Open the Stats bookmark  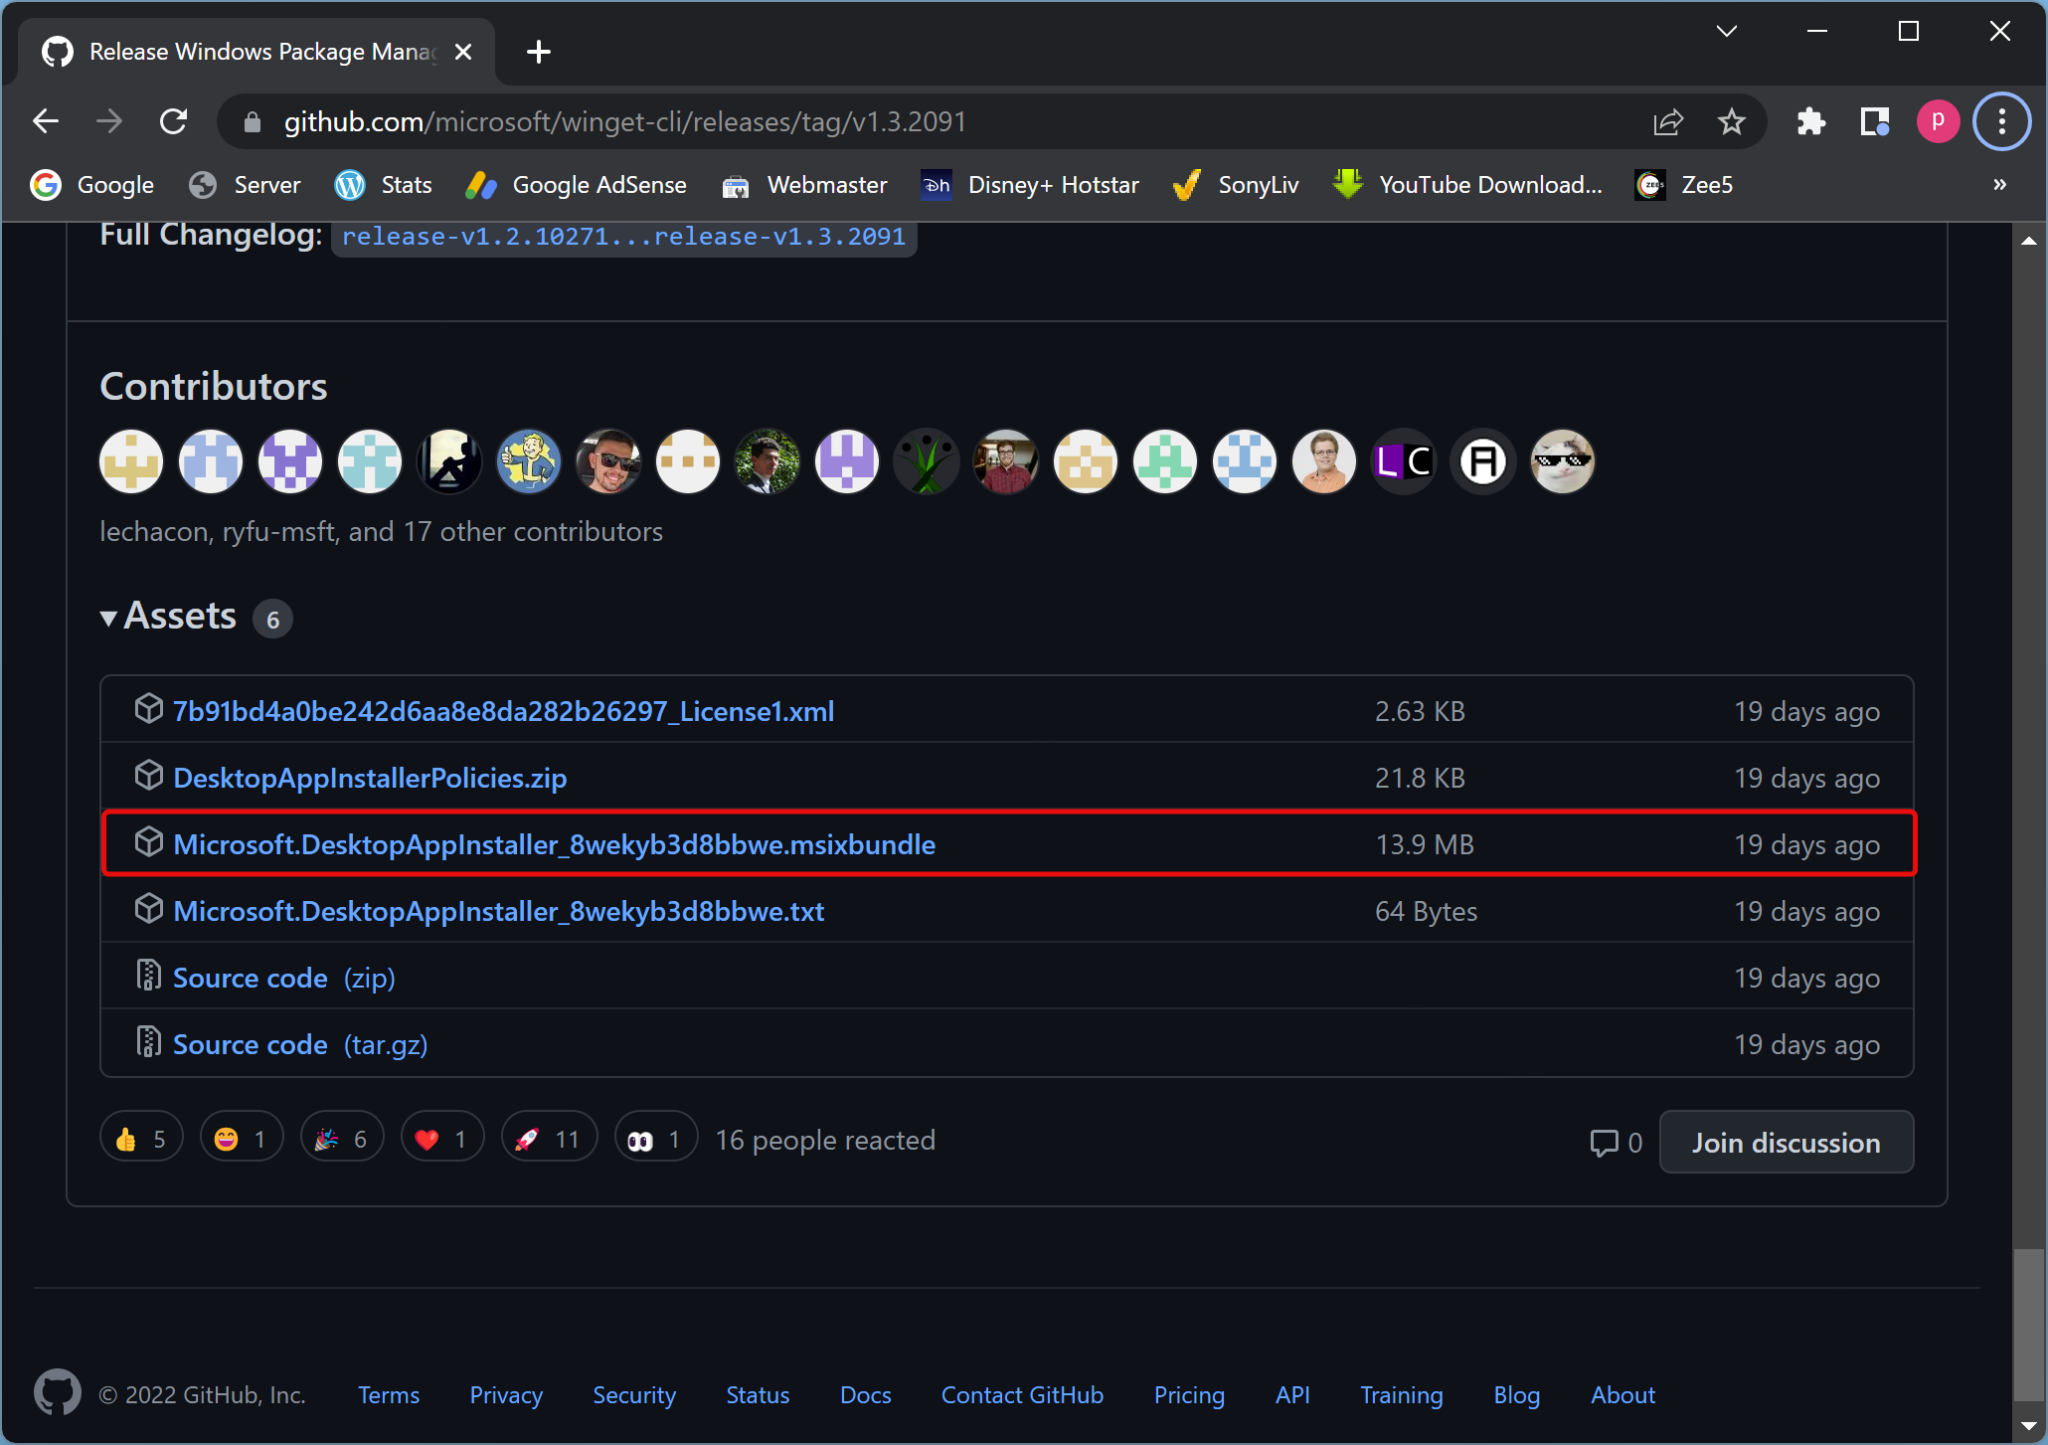click(x=384, y=185)
